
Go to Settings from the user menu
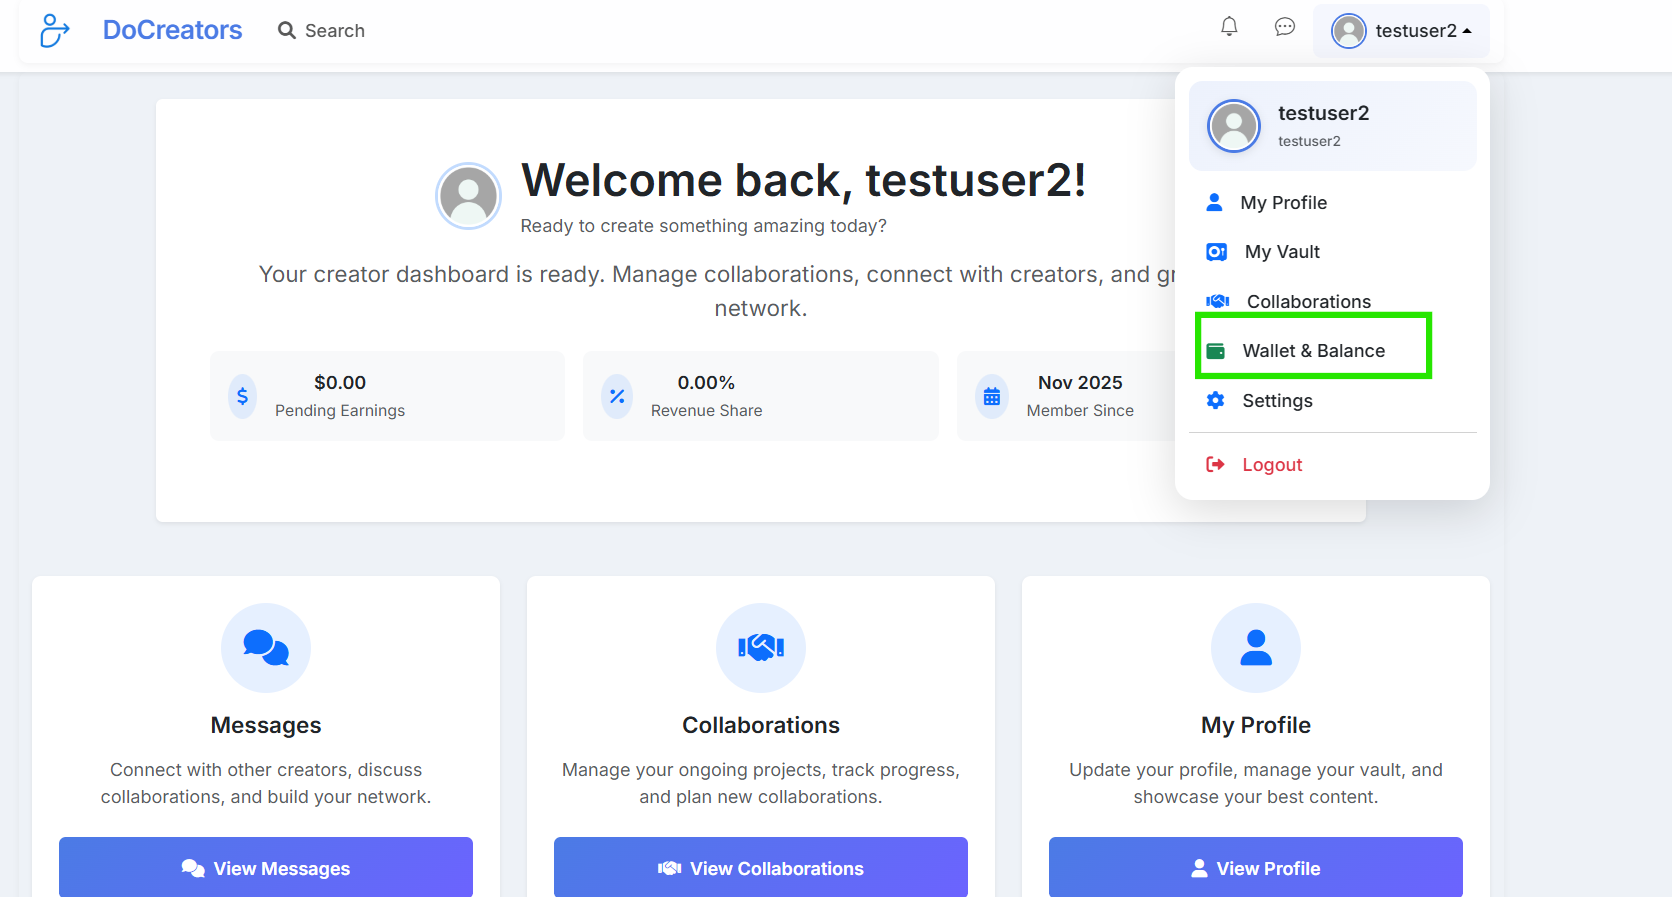pos(1276,401)
